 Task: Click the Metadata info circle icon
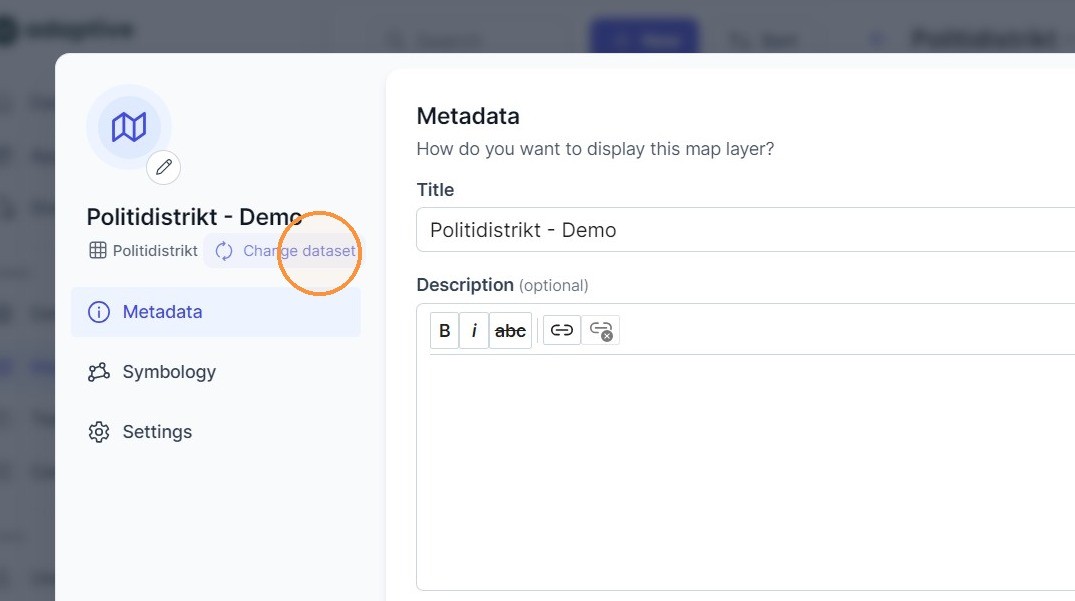tap(99, 312)
